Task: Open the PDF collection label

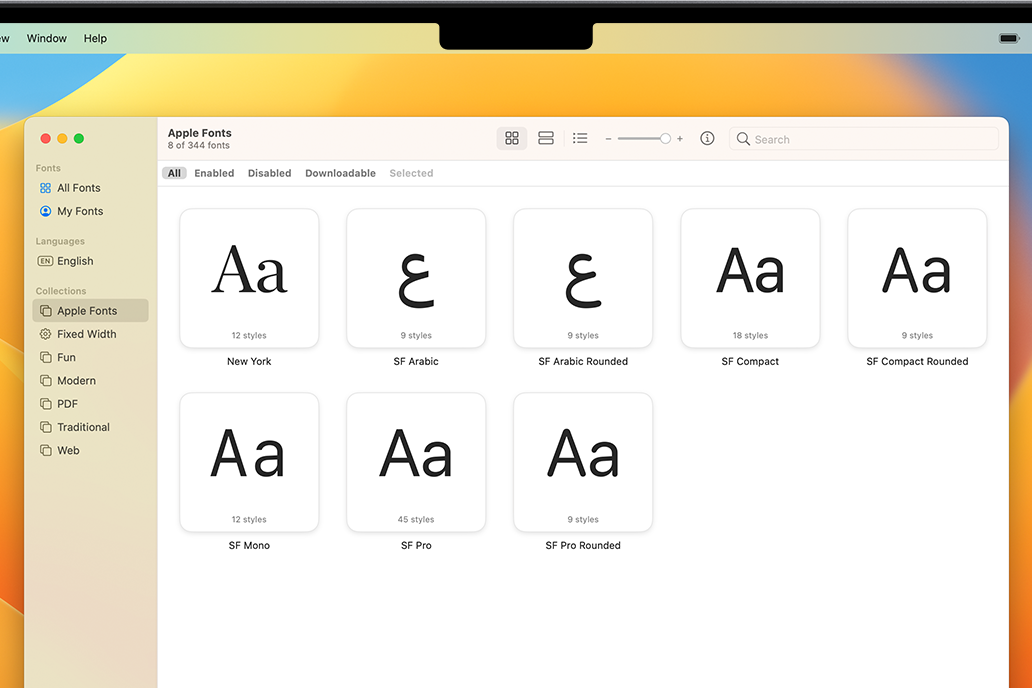Action: pyautogui.click(x=67, y=404)
